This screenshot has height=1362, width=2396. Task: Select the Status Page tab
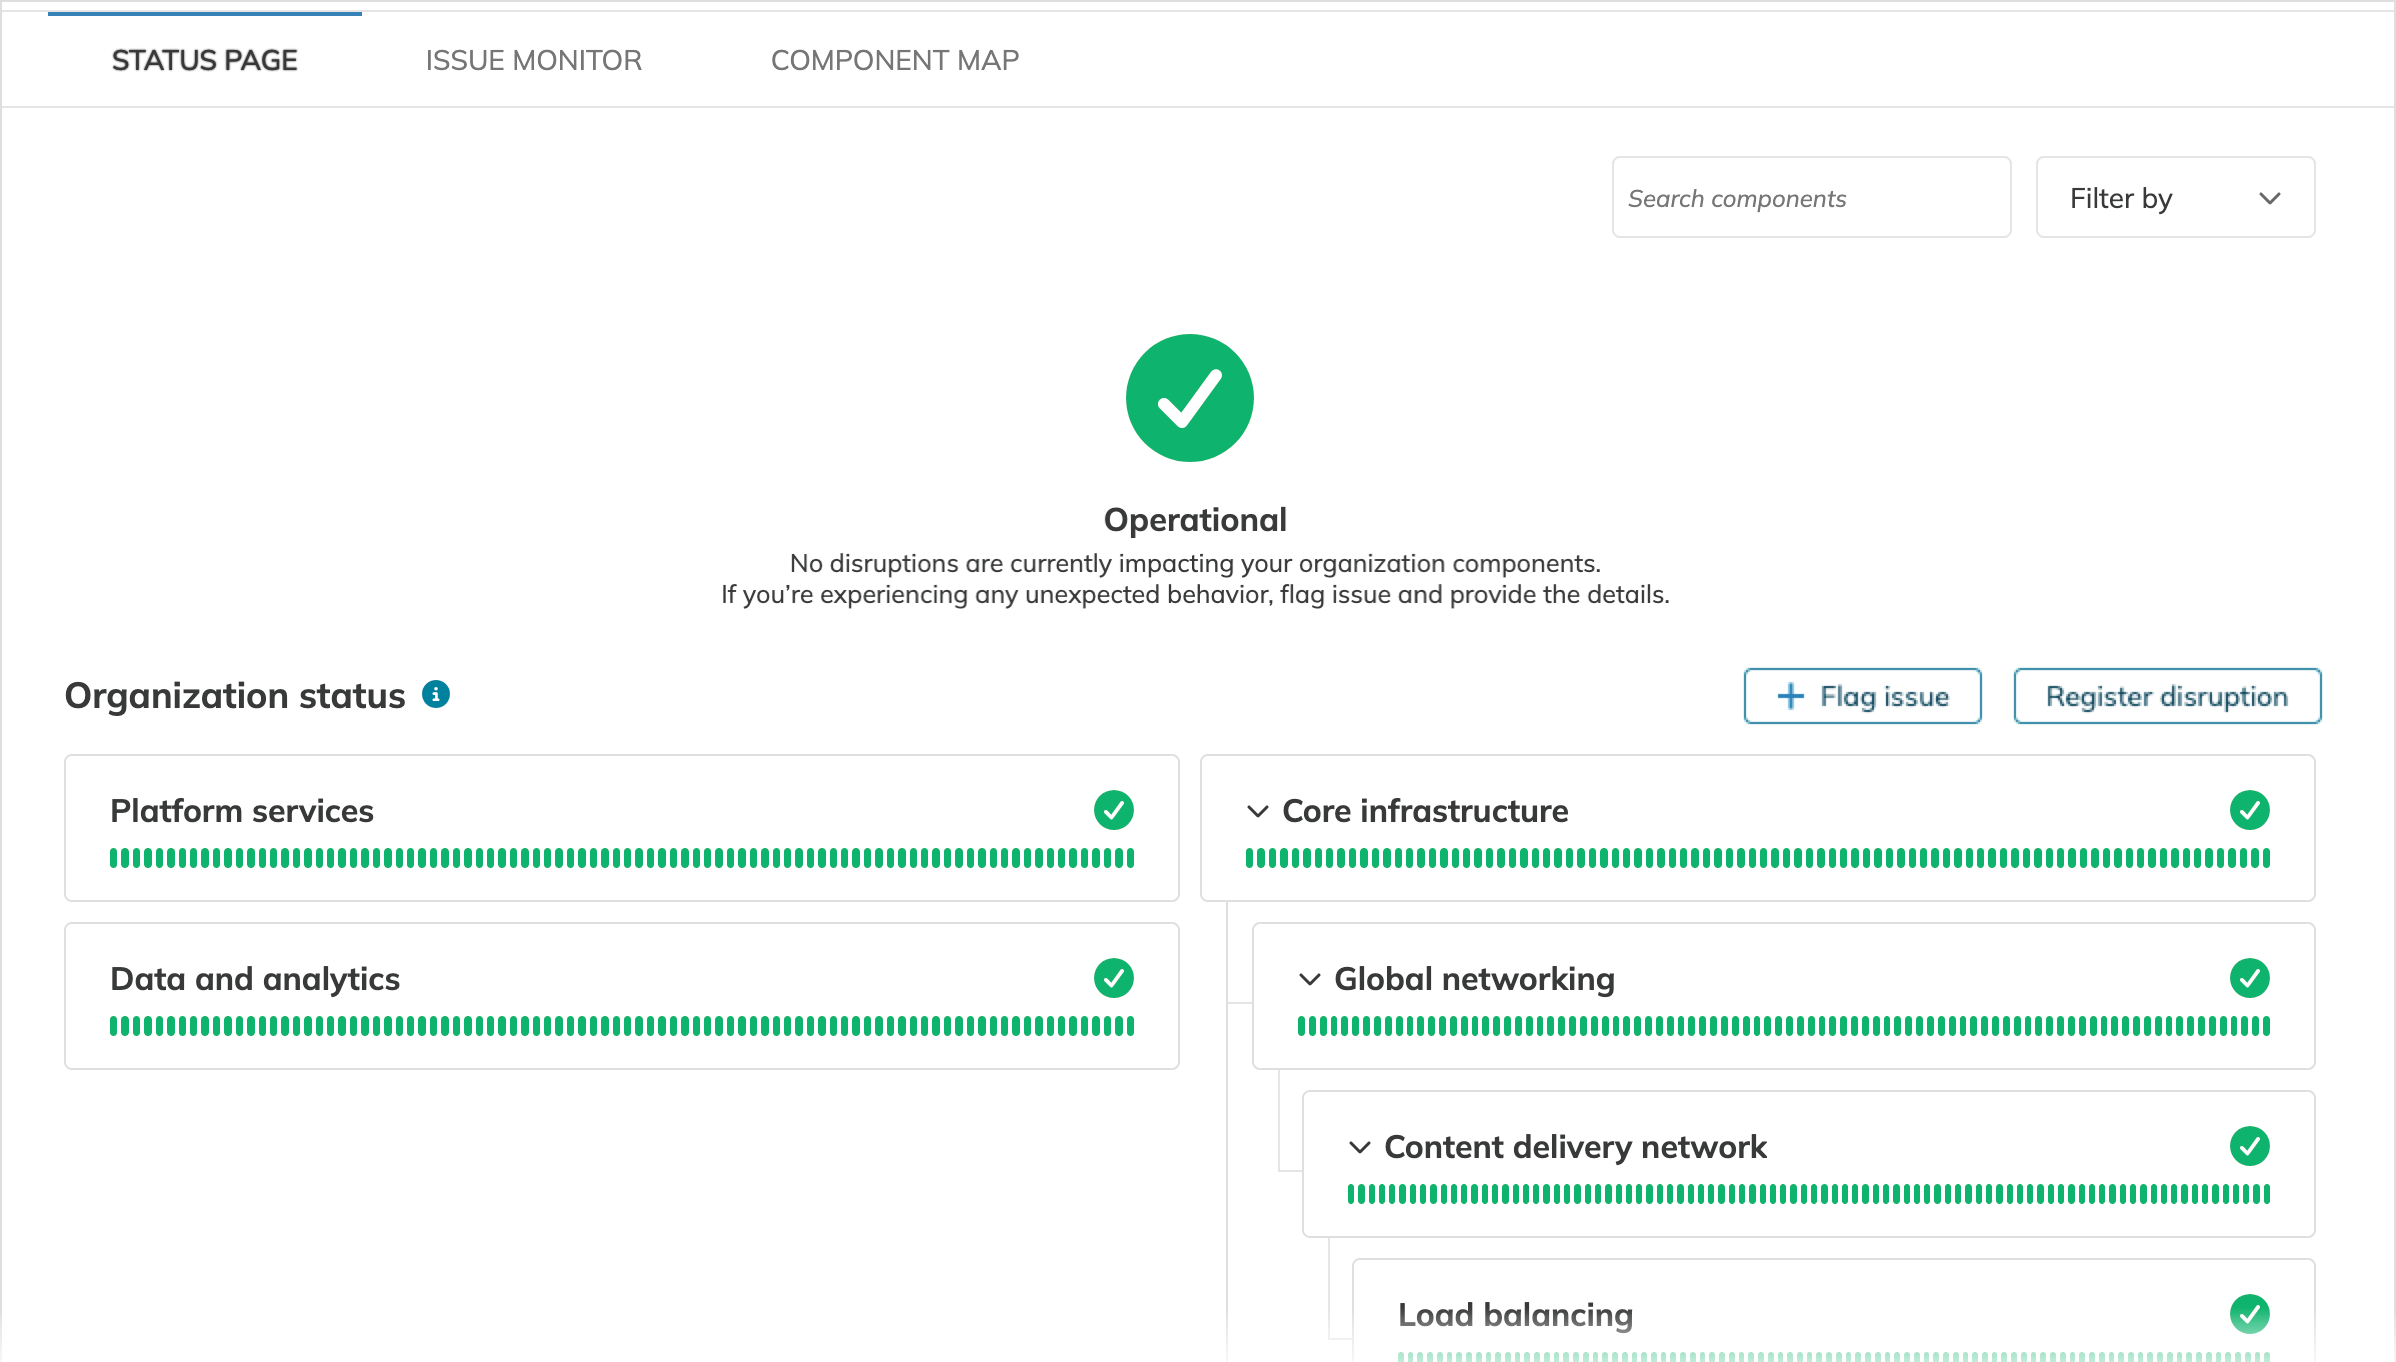204,60
